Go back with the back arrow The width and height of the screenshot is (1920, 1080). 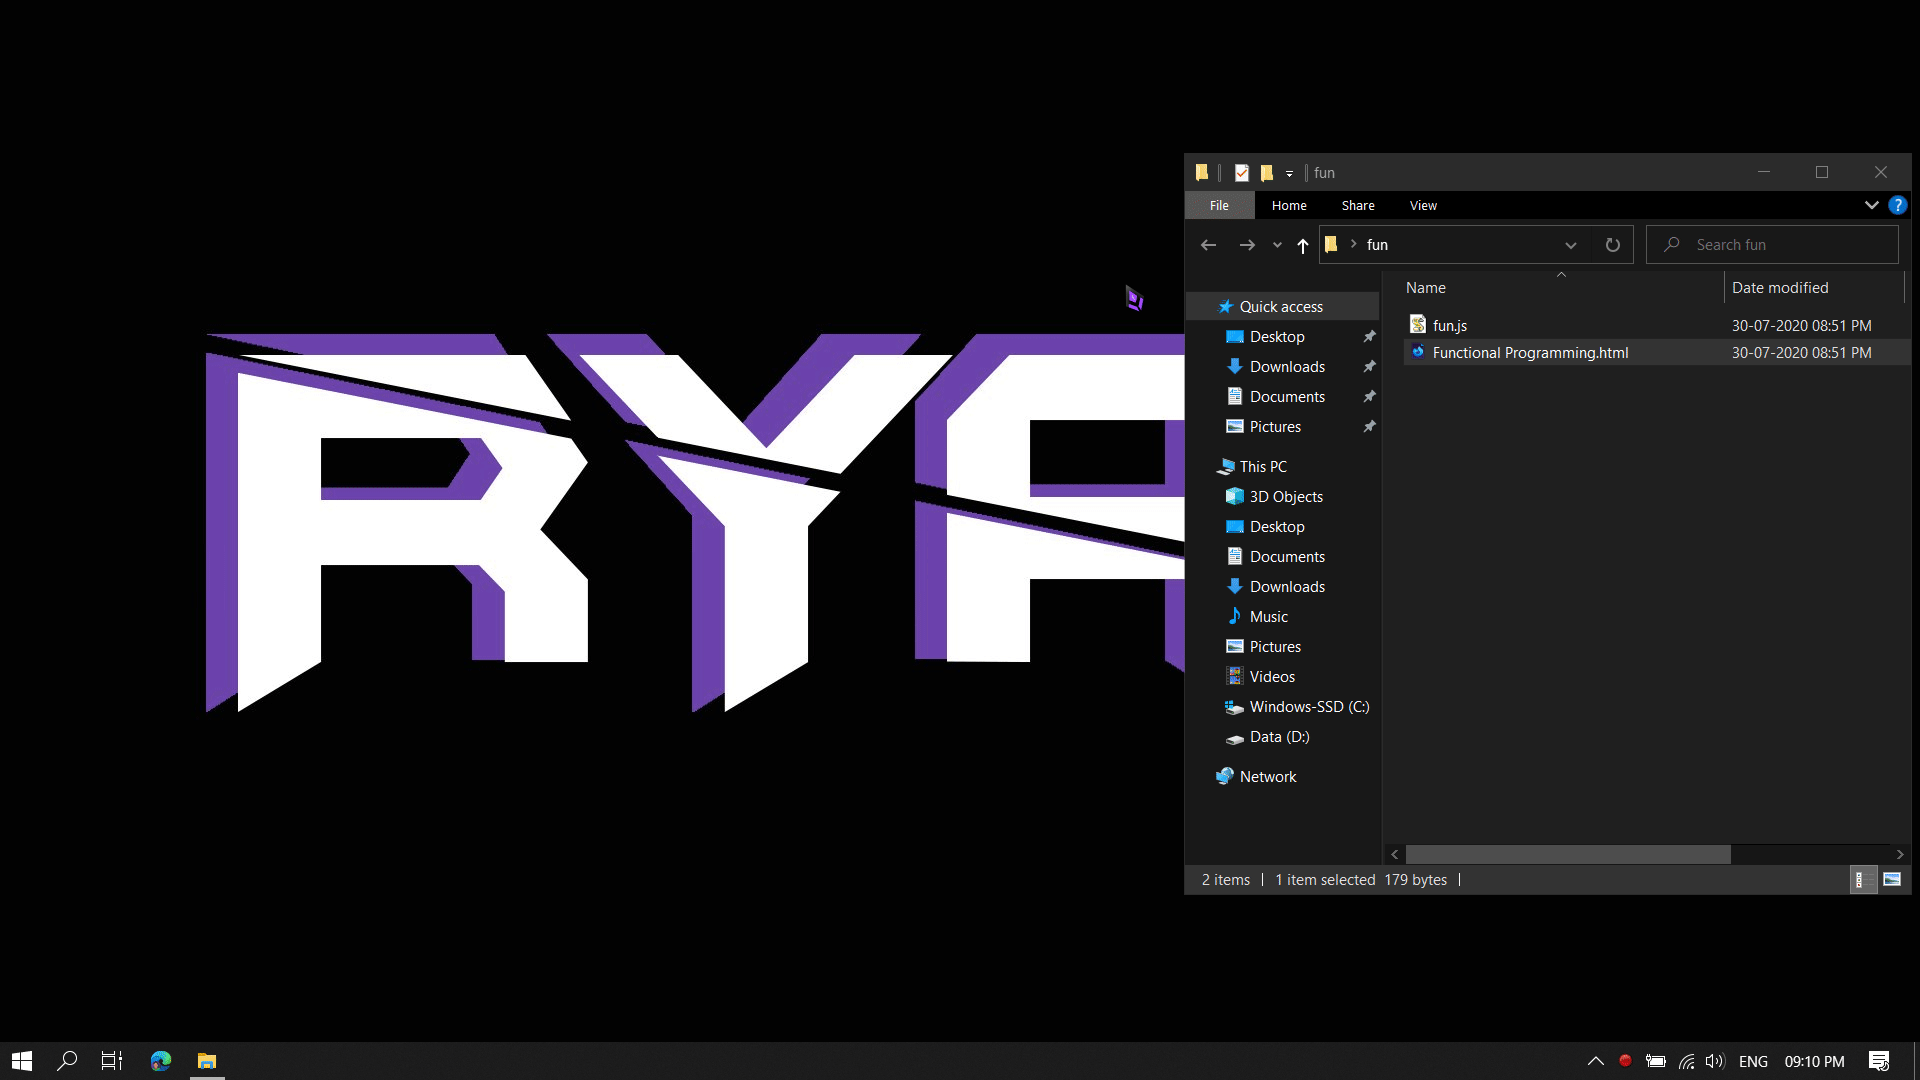[1208, 245]
